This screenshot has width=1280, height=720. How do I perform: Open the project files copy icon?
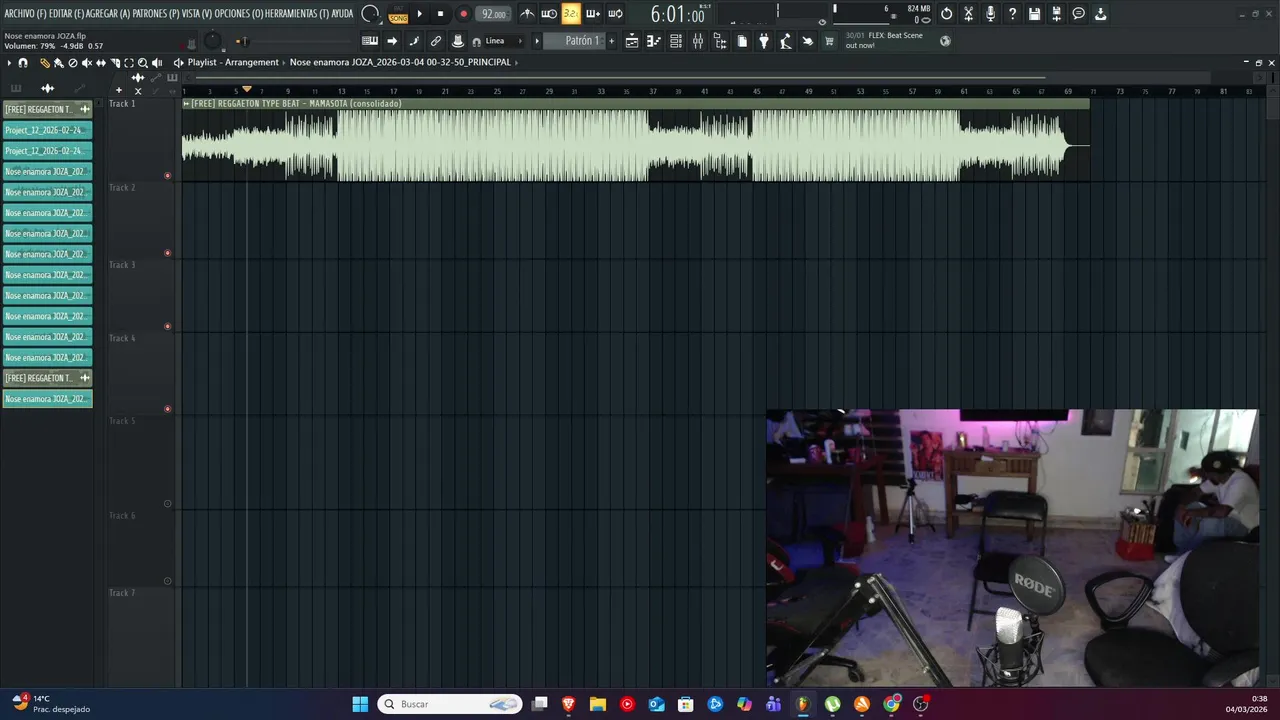click(742, 41)
